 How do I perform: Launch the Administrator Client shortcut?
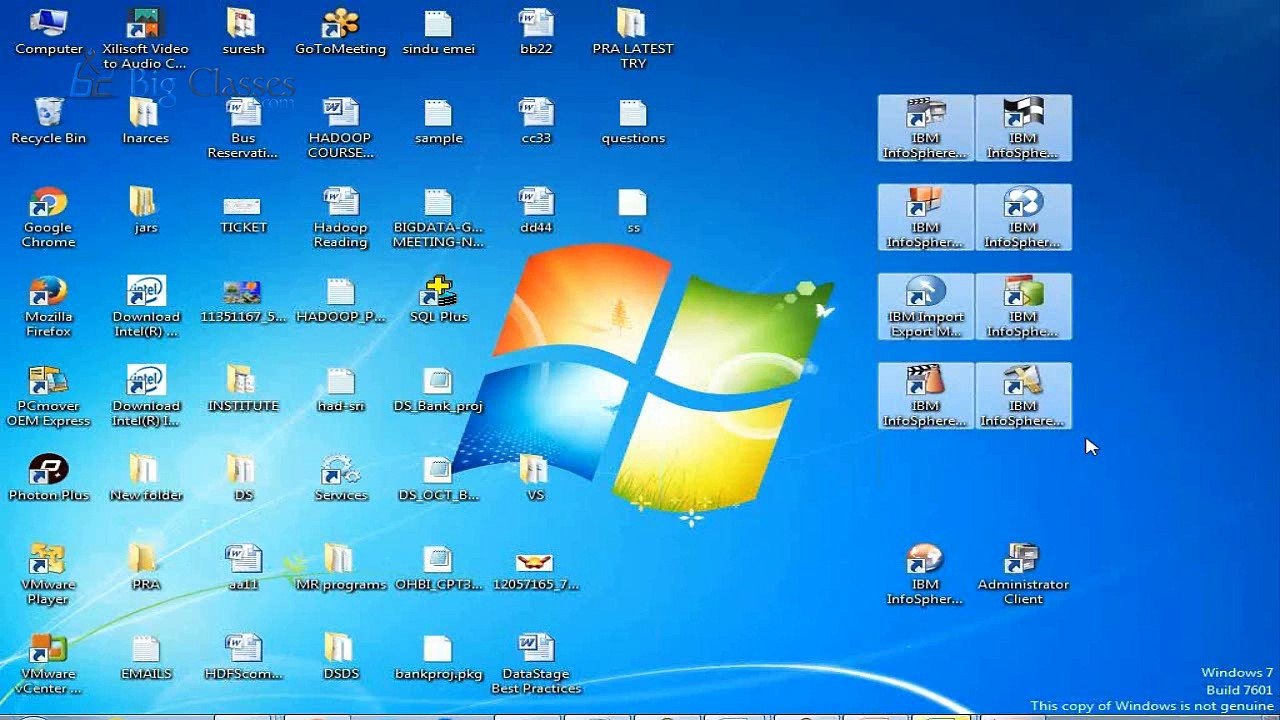pos(1023,574)
